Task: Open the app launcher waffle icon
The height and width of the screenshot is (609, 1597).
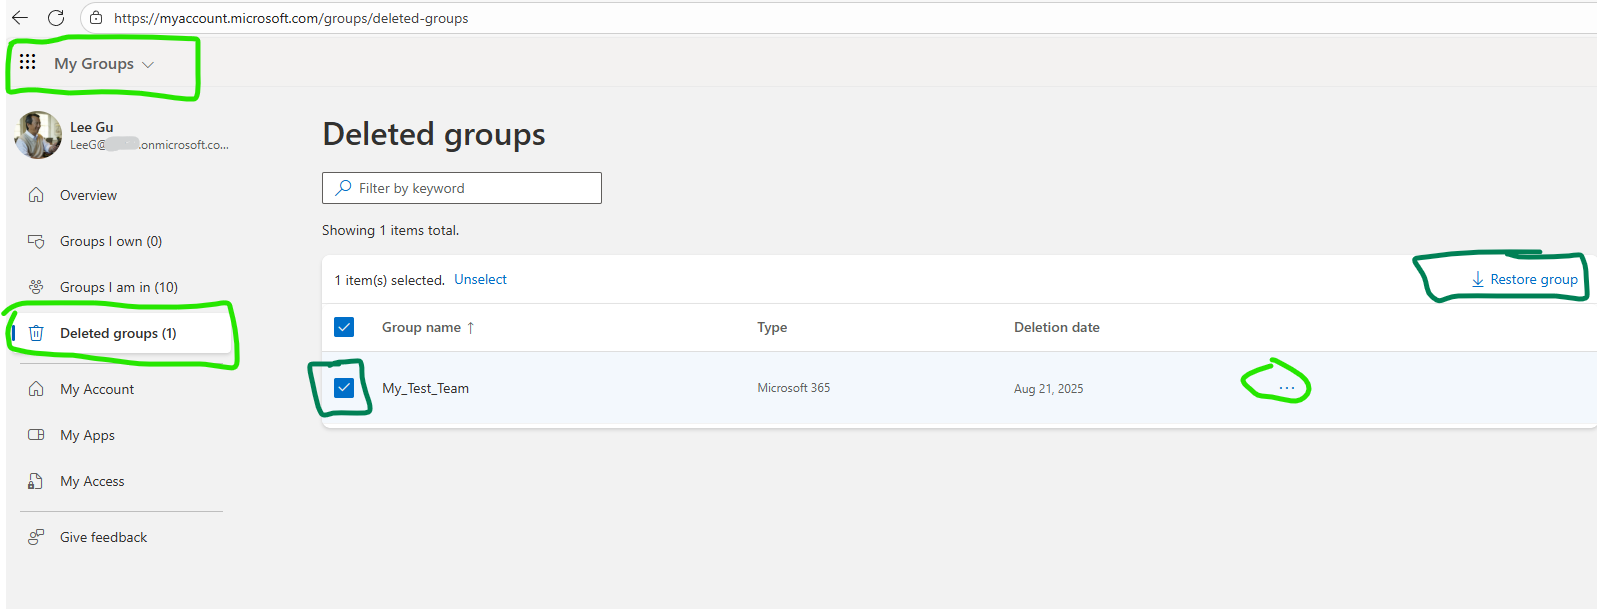Action: [x=28, y=62]
